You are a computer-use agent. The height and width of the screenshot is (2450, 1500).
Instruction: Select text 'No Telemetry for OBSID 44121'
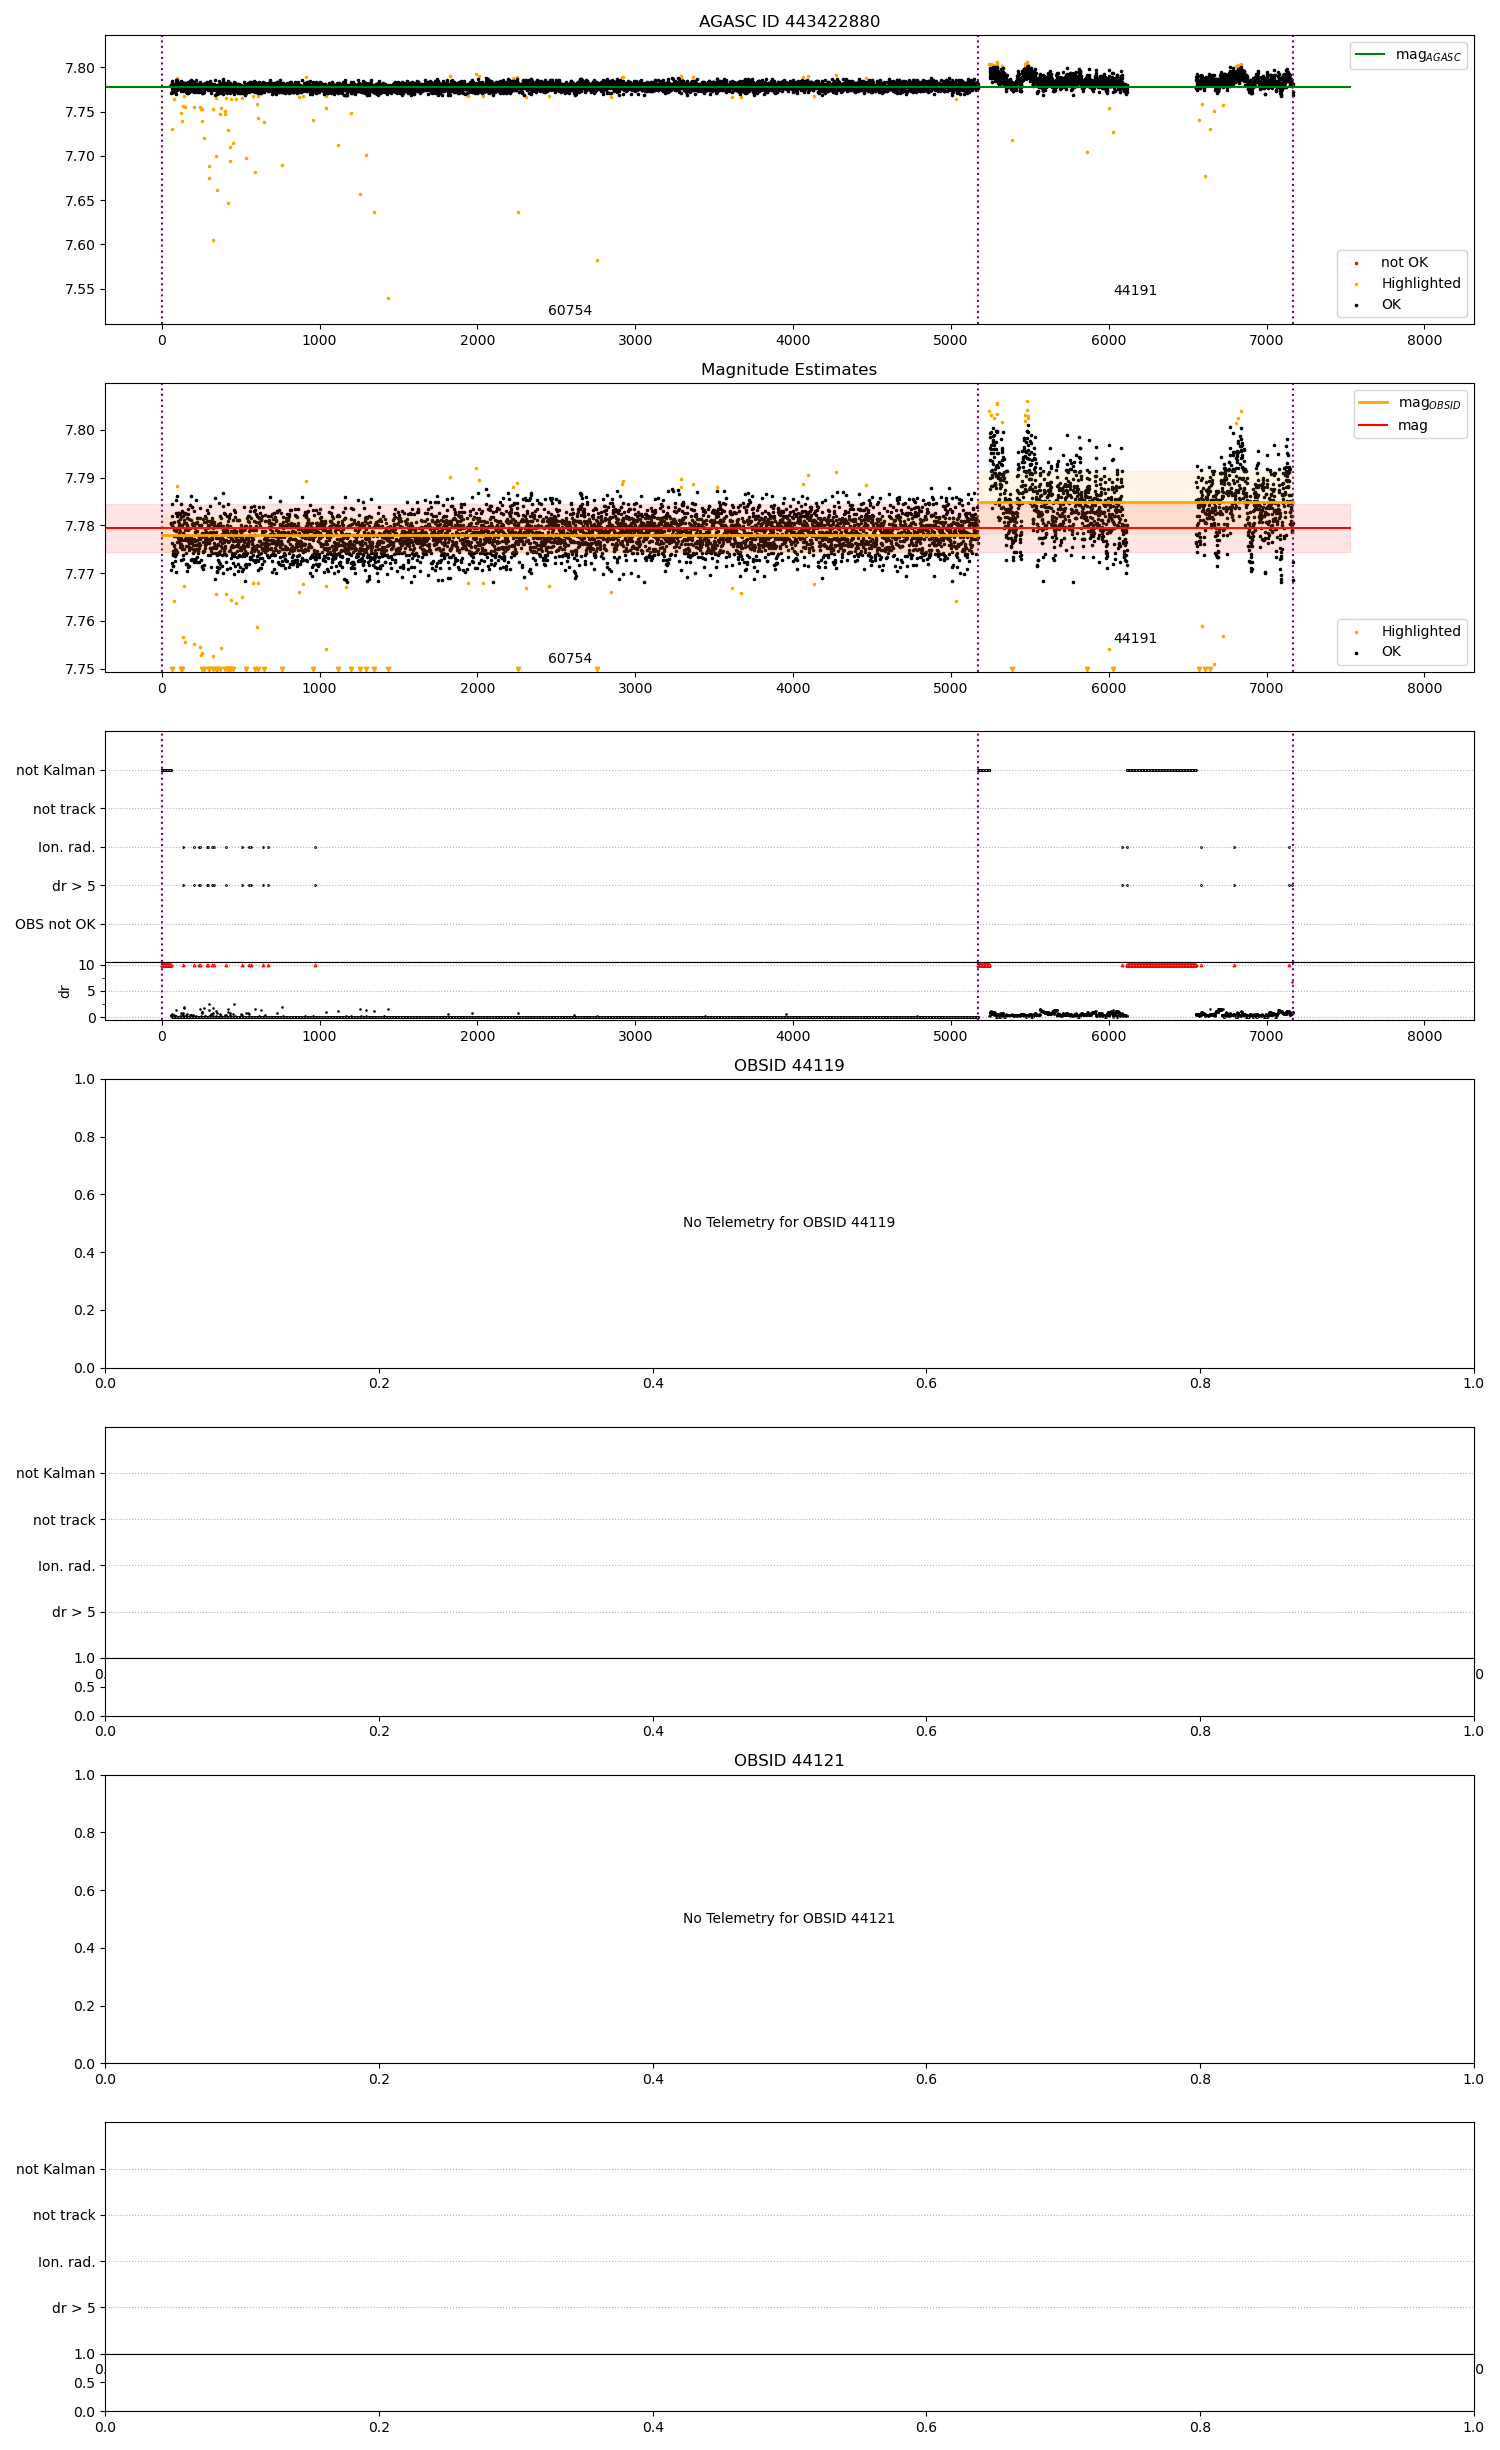click(x=789, y=1919)
